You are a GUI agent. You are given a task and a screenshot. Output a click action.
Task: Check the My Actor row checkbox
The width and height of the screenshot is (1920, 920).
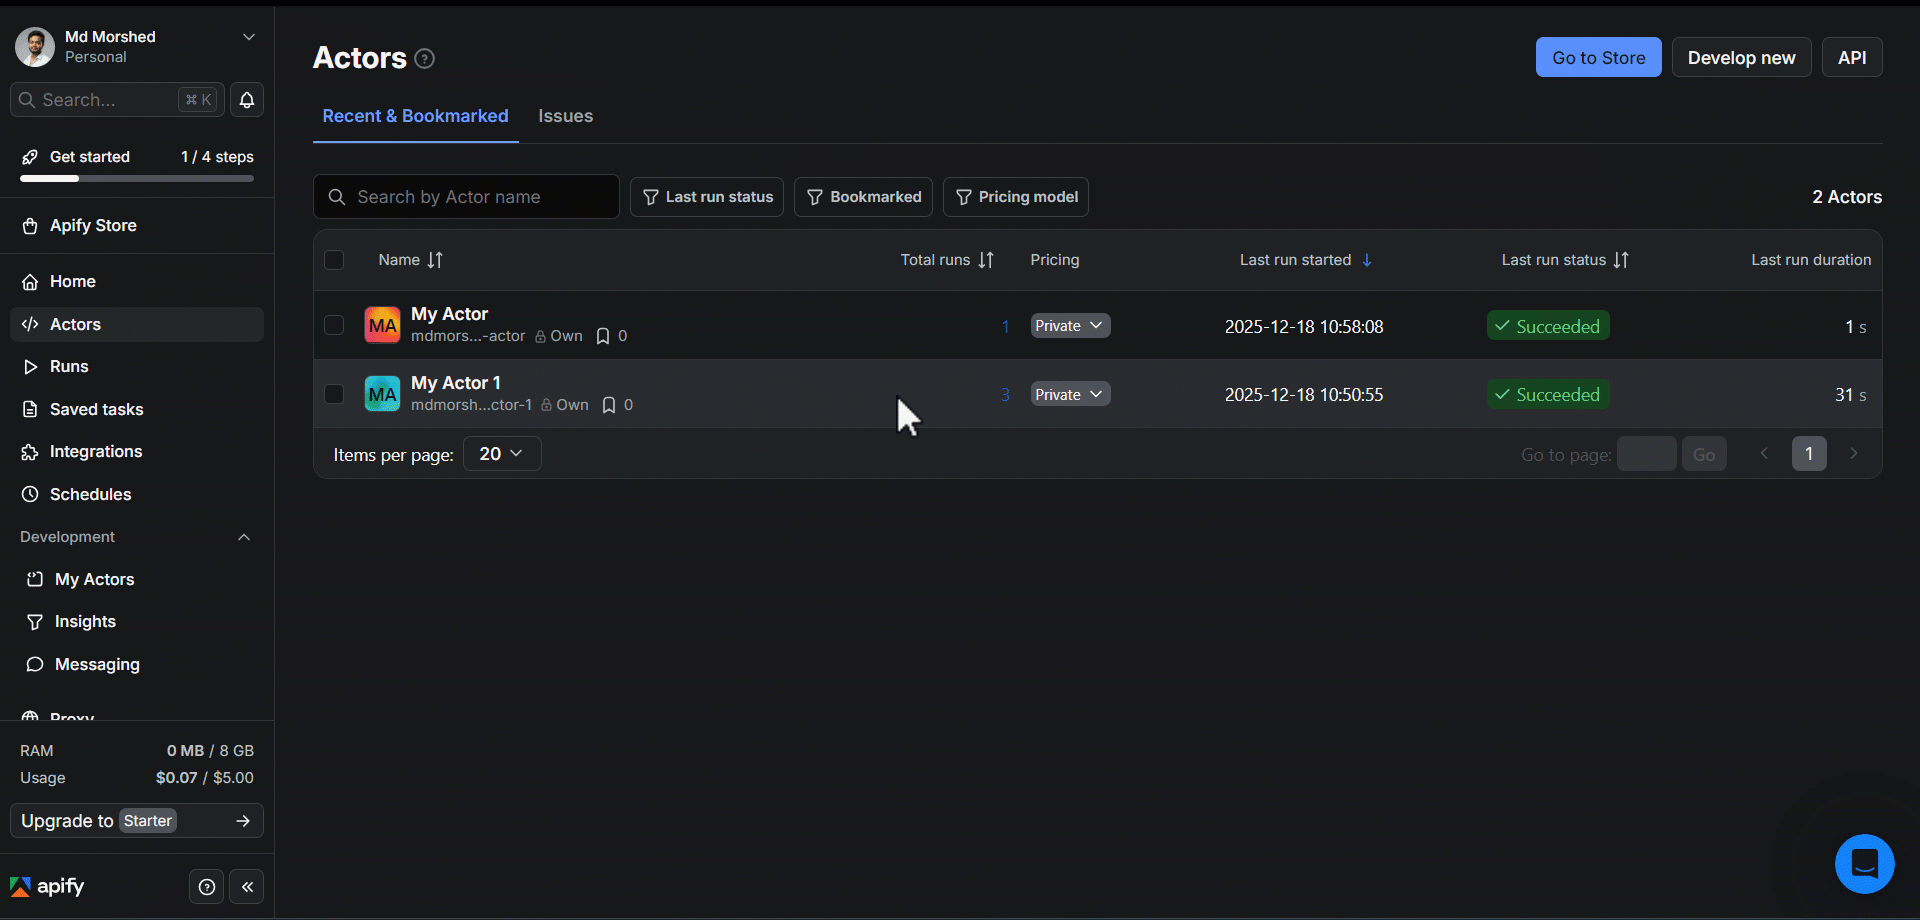(334, 326)
